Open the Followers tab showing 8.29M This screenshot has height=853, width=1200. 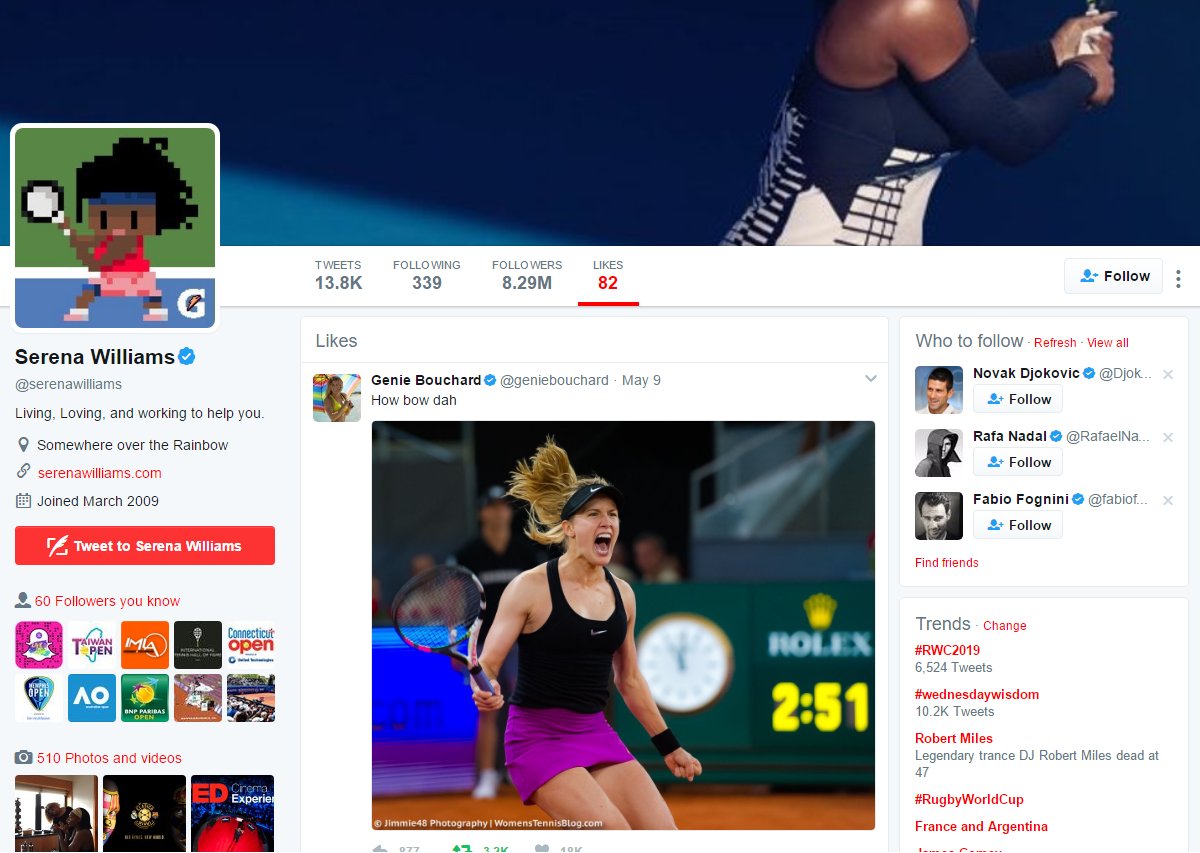(x=527, y=275)
